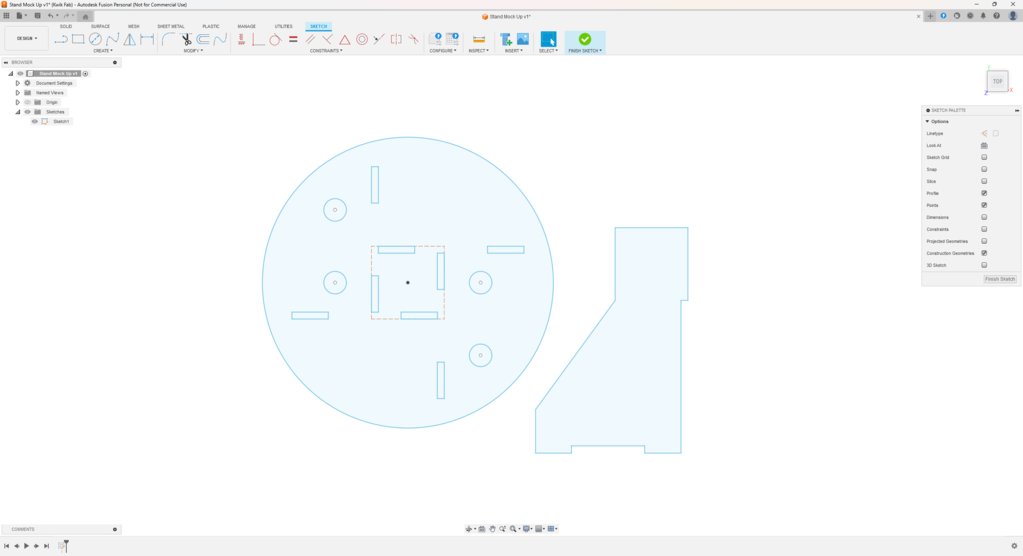Image resolution: width=1023 pixels, height=556 pixels.
Task: Collapse the Sketches node
Action: tap(18, 112)
